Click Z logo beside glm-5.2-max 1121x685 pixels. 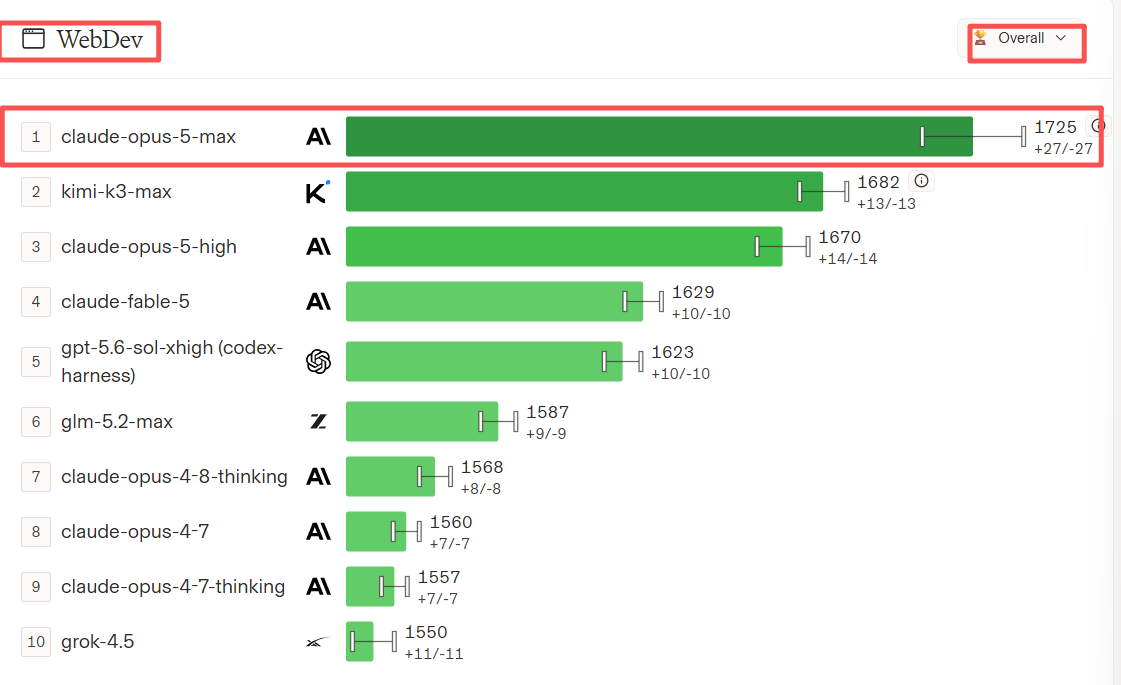[318, 421]
